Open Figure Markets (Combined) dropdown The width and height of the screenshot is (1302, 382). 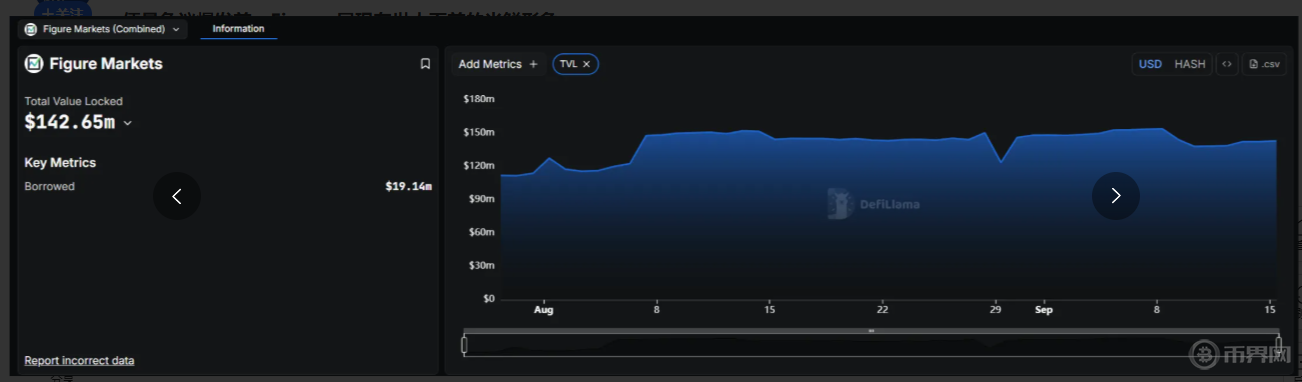click(103, 29)
